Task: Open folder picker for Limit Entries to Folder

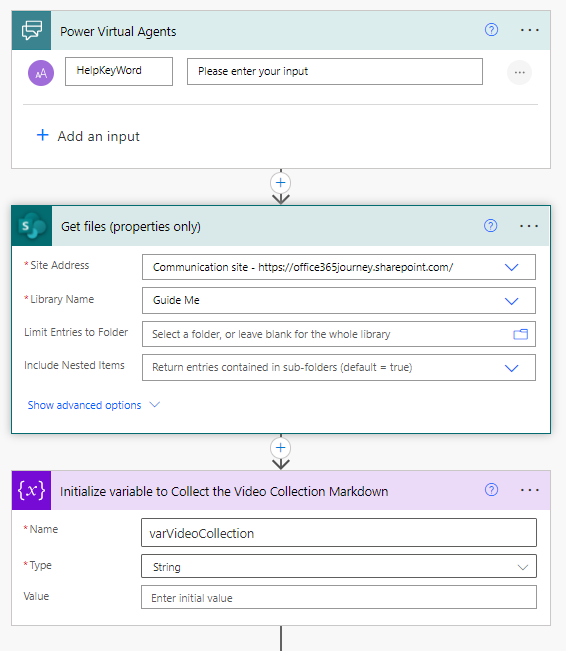Action: tap(520, 334)
